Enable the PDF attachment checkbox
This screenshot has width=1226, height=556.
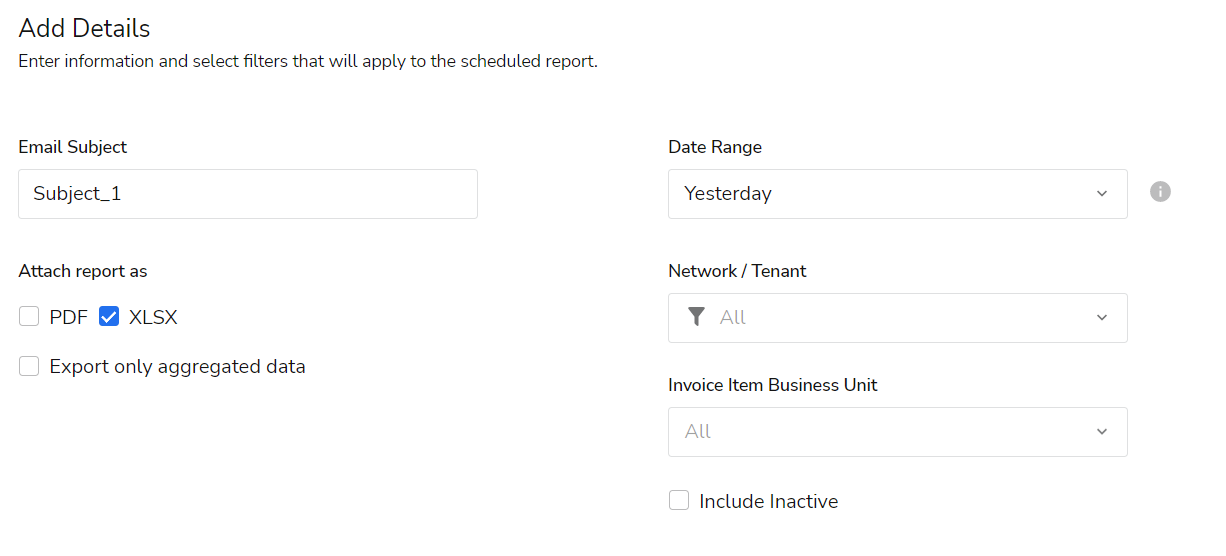[29, 318]
